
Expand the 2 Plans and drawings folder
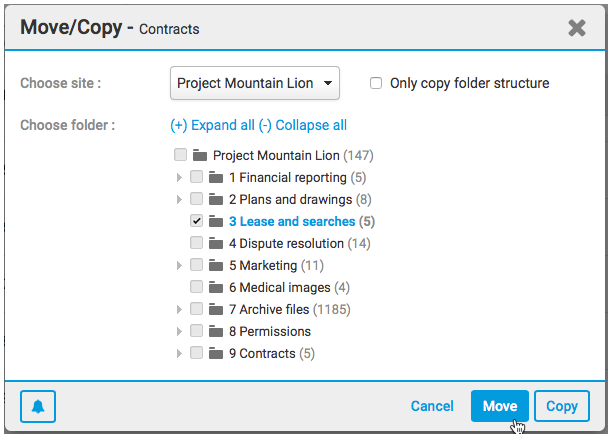pos(180,200)
